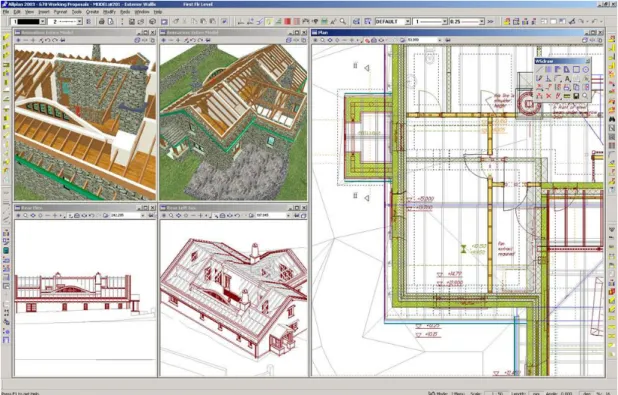The width and height of the screenshot is (618, 395).
Task: Open the pen thickness dropdown showing 1
Action: (430, 22)
